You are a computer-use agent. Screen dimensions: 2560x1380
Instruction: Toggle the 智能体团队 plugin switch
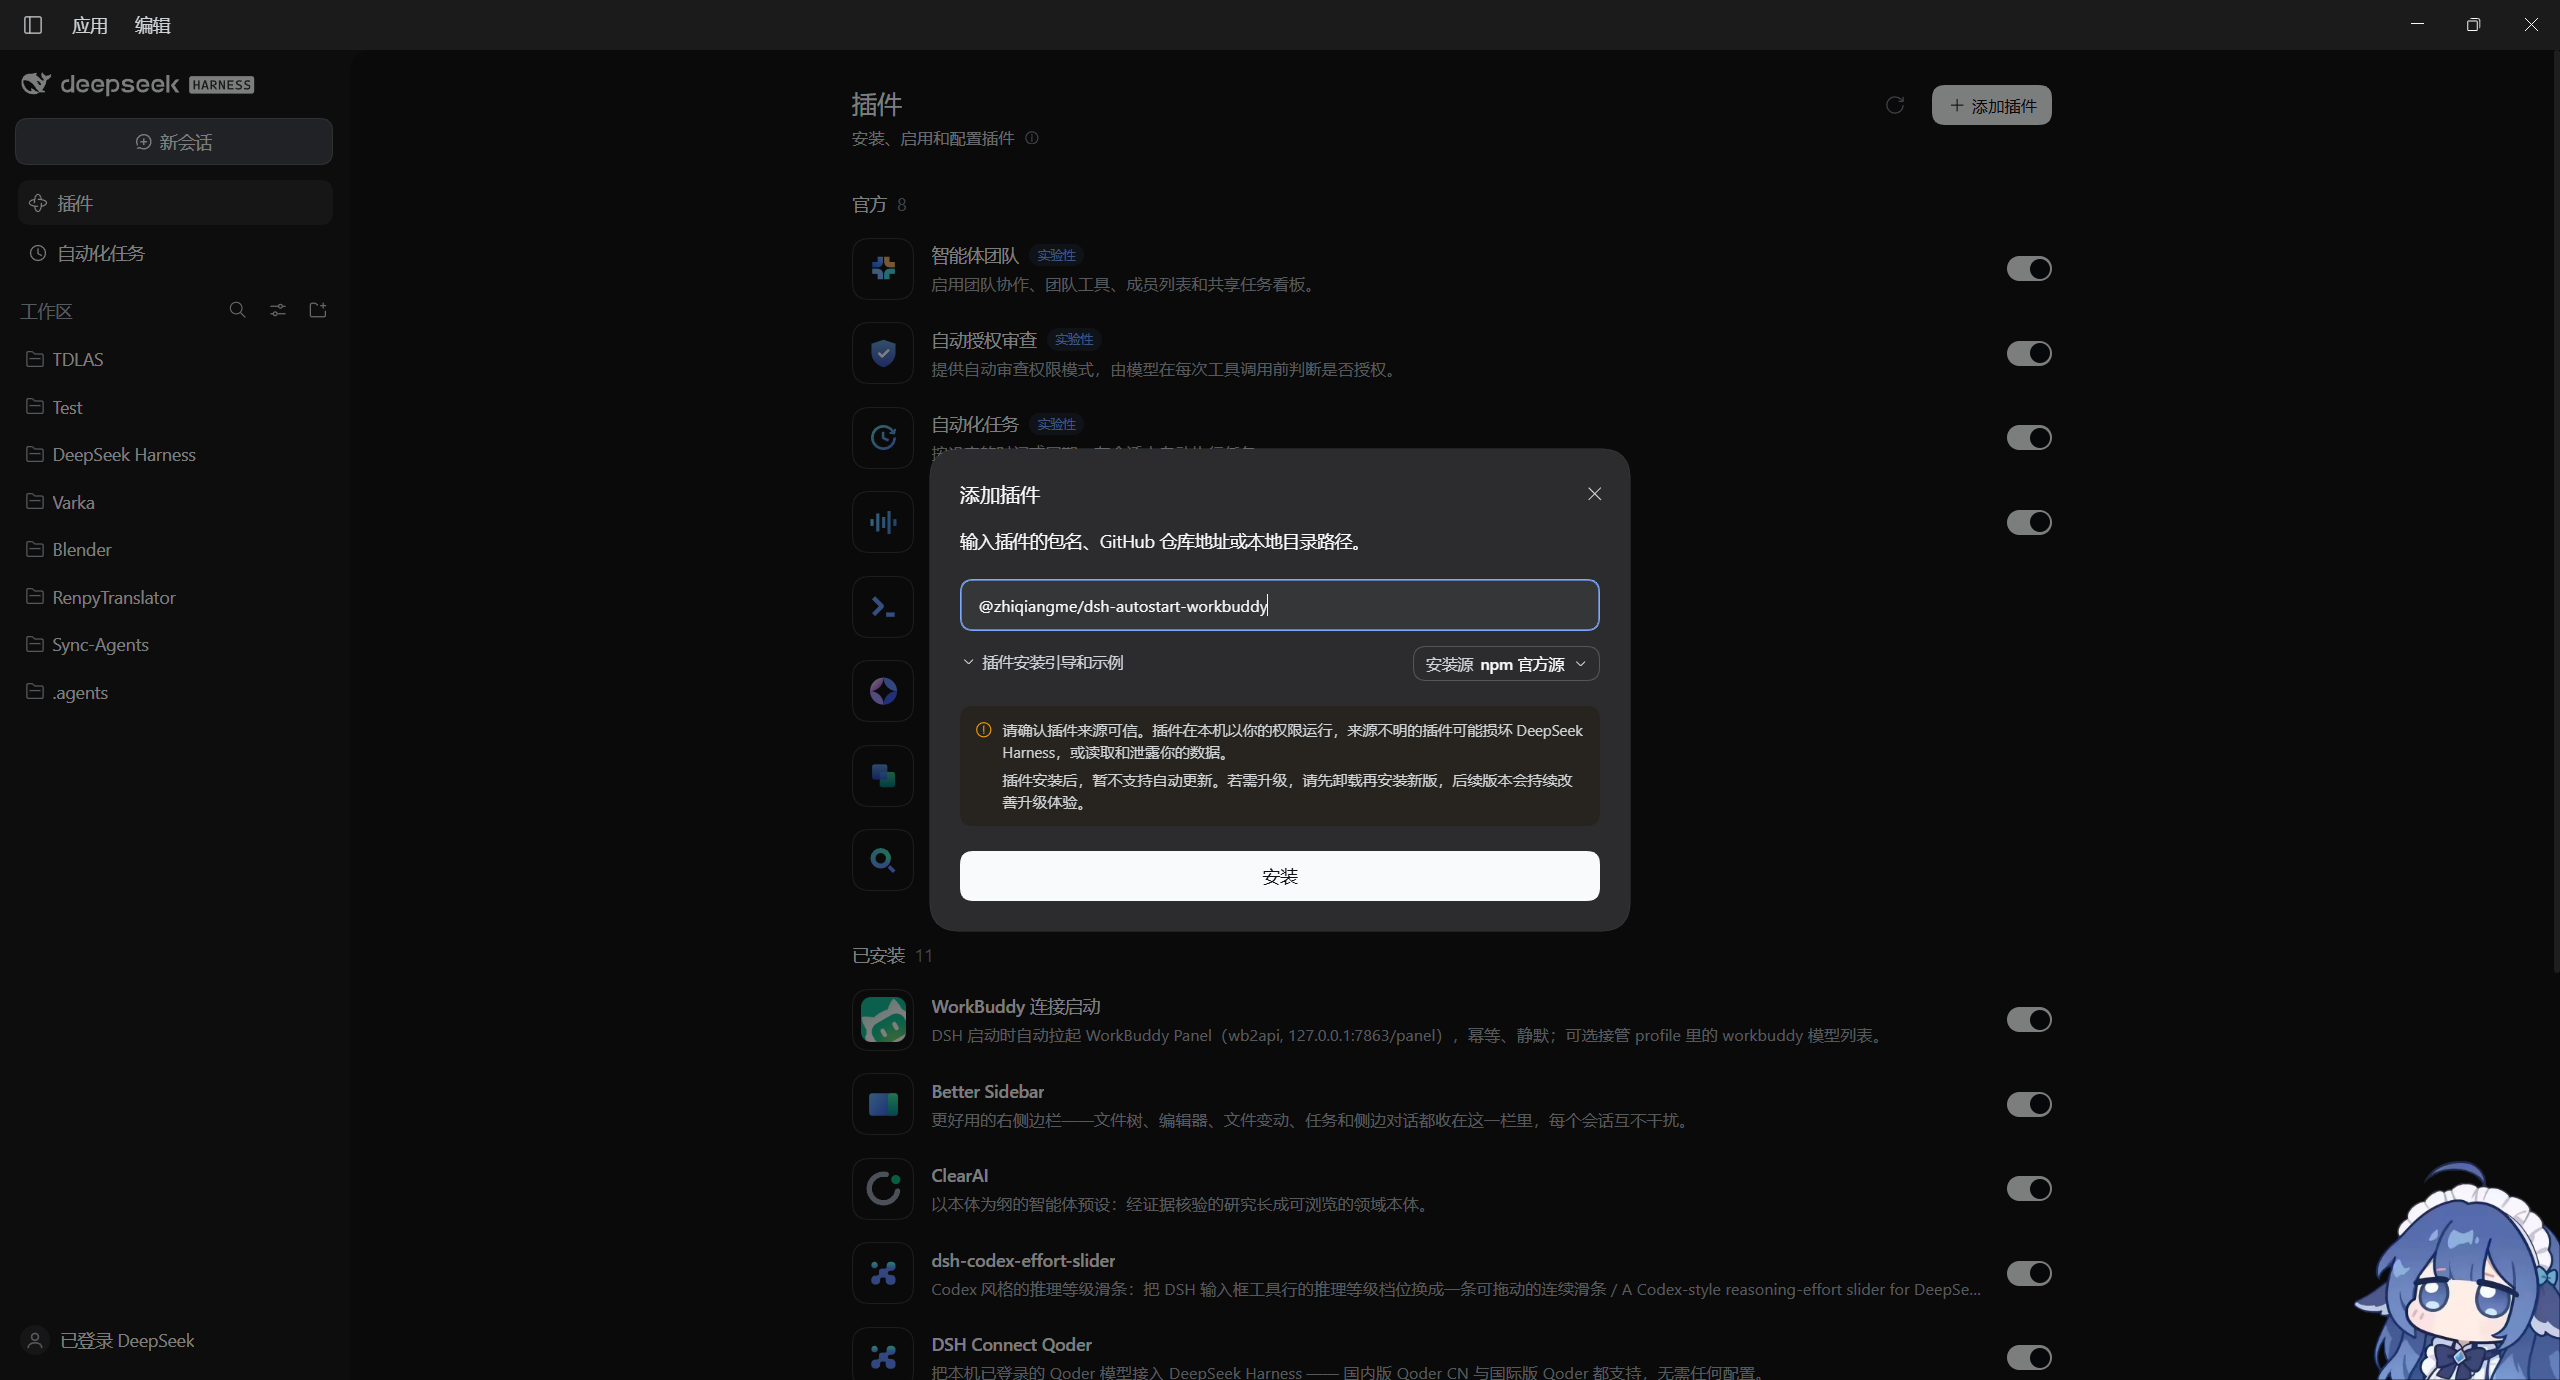pos(2029,269)
